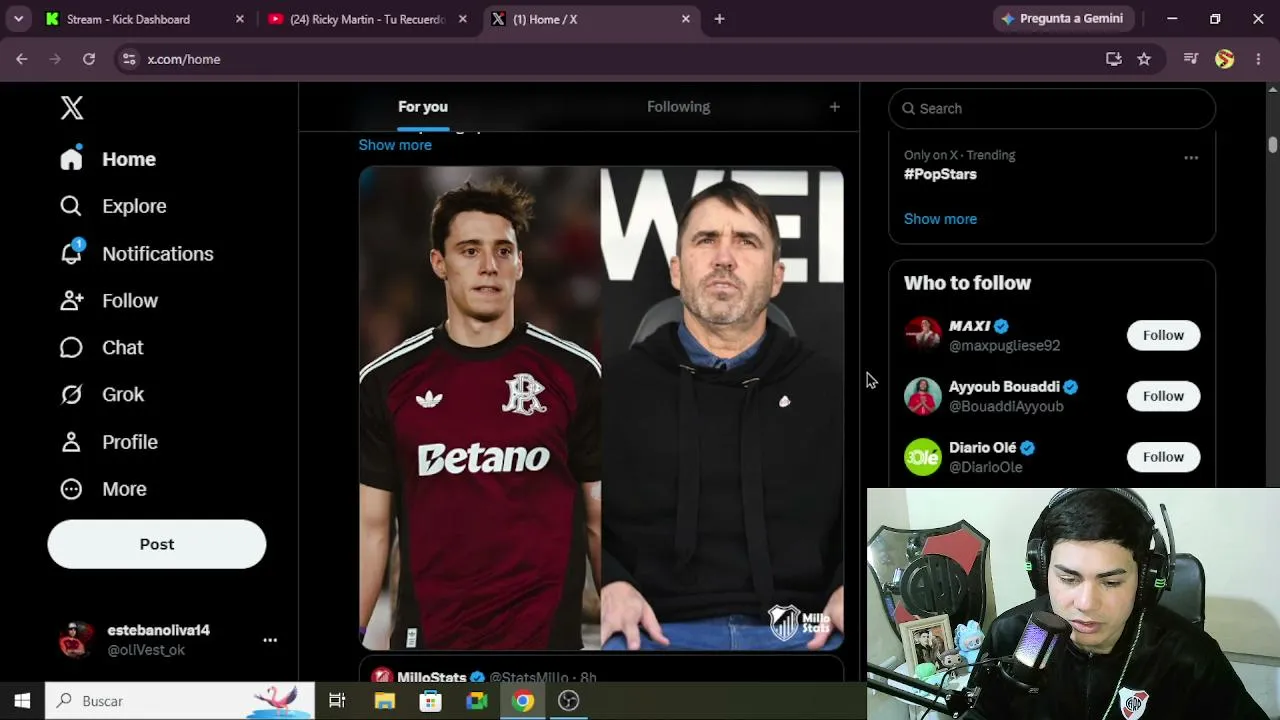Open more options for #PopStars trend
The image size is (1280, 720).
click(x=1191, y=158)
